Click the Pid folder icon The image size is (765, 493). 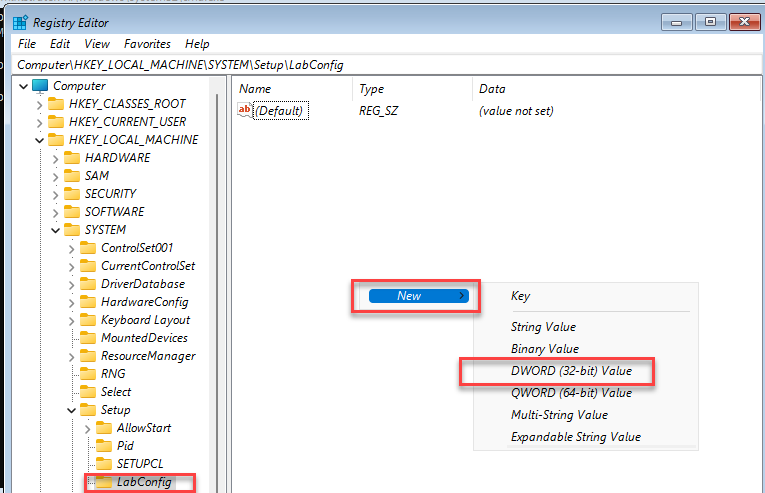104,446
